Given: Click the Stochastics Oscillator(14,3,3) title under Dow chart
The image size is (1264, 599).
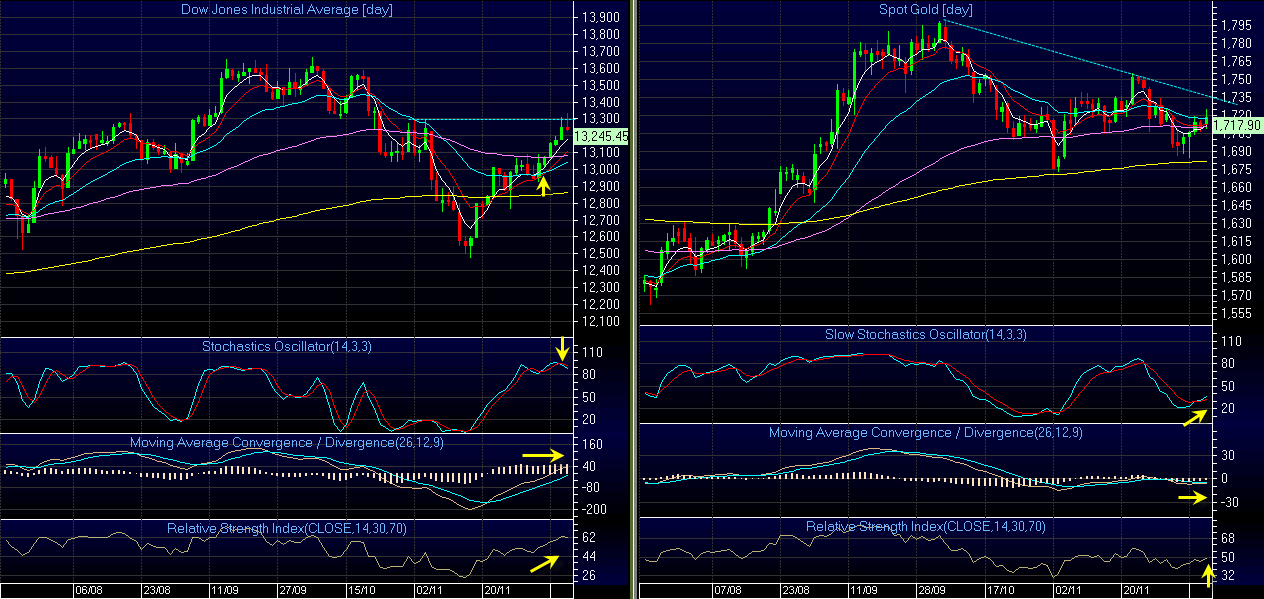Looking at the screenshot, I should [285, 346].
